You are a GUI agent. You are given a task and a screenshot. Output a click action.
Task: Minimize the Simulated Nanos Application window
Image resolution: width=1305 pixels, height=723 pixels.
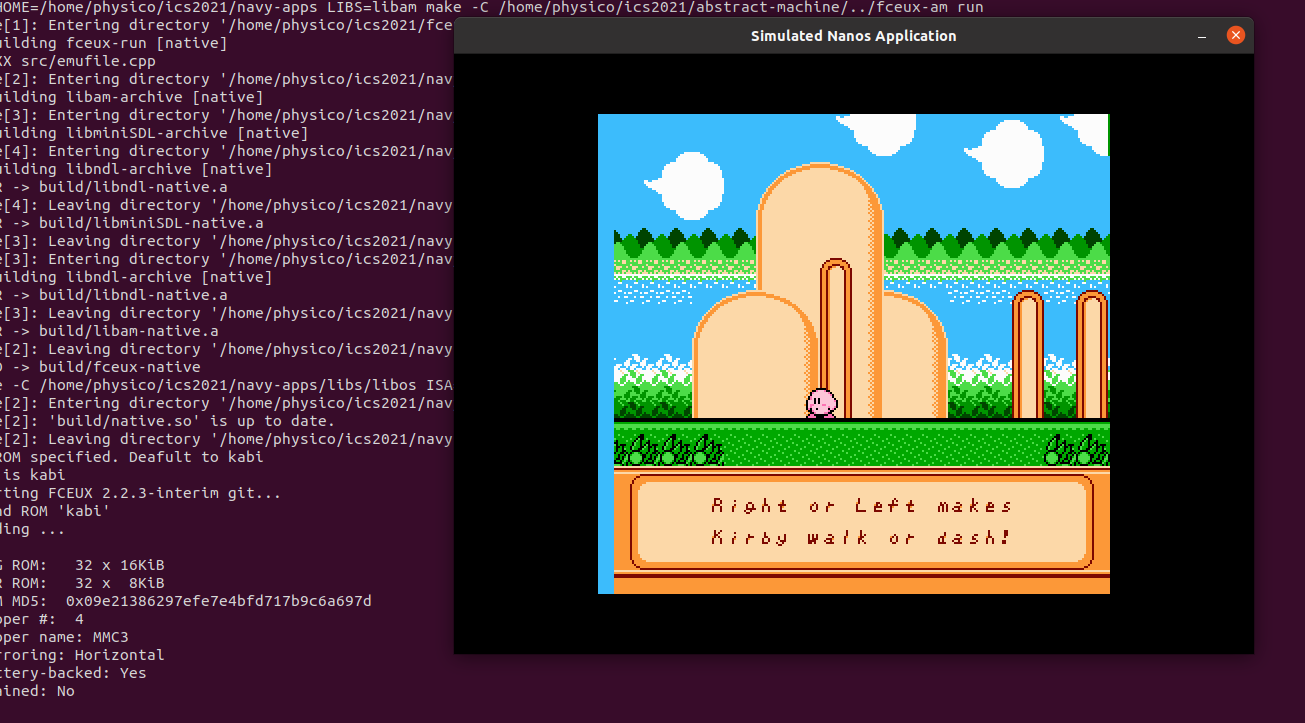click(x=1202, y=36)
